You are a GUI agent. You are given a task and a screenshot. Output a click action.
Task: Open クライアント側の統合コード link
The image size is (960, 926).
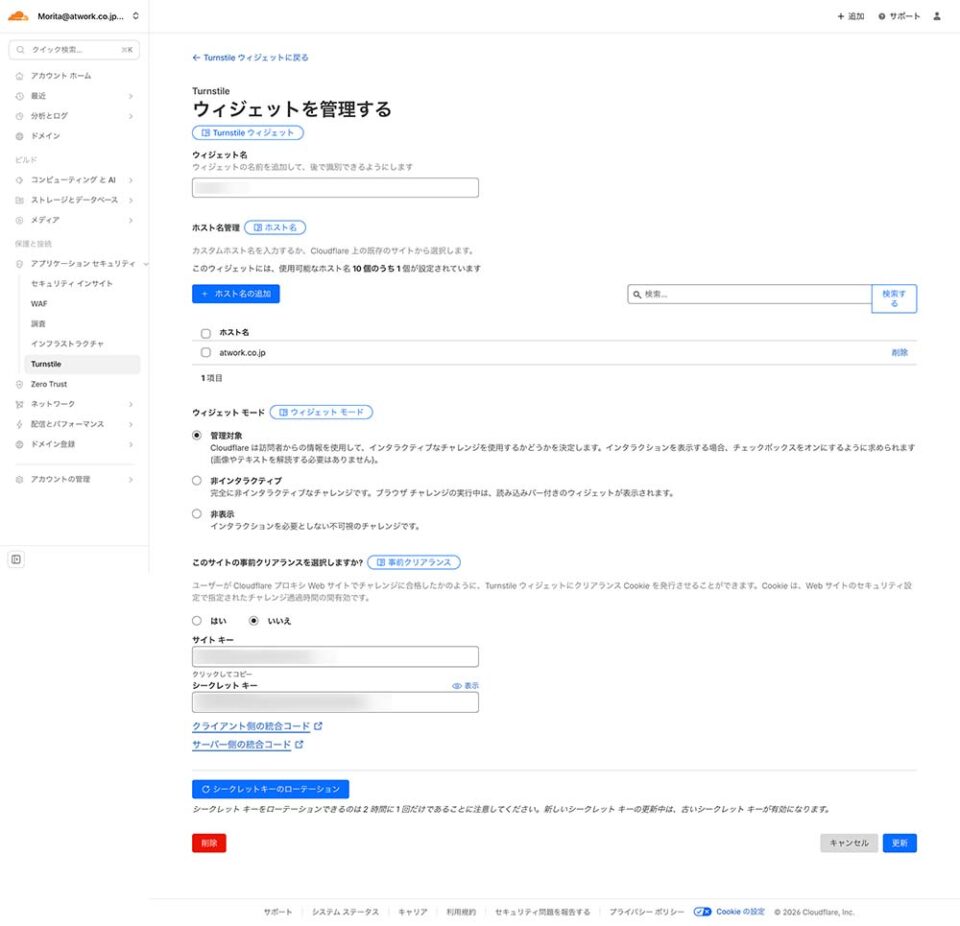(x=251, y=726)
